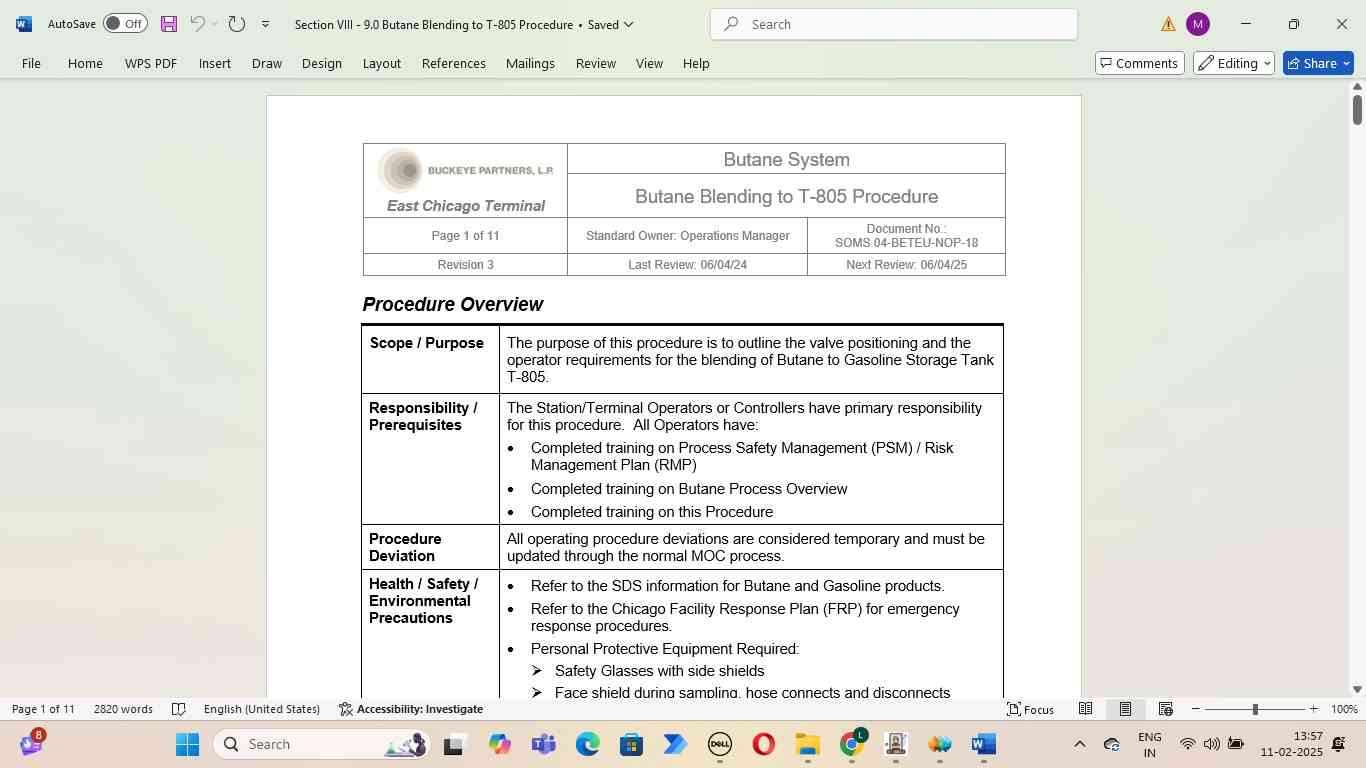1366x768 pixels.
Task: Open the Power Automate taskbar icon
Action: click(x=675, y=744)
